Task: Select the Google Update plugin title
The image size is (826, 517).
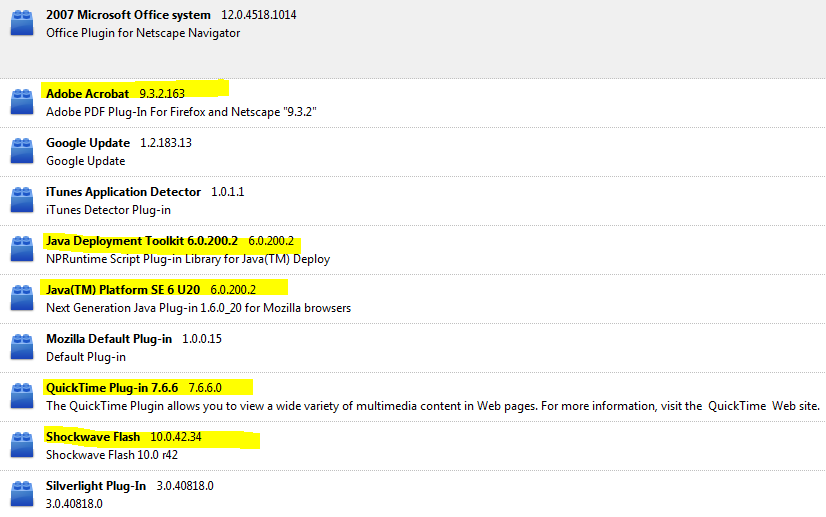Action: [x=88, y=143]
